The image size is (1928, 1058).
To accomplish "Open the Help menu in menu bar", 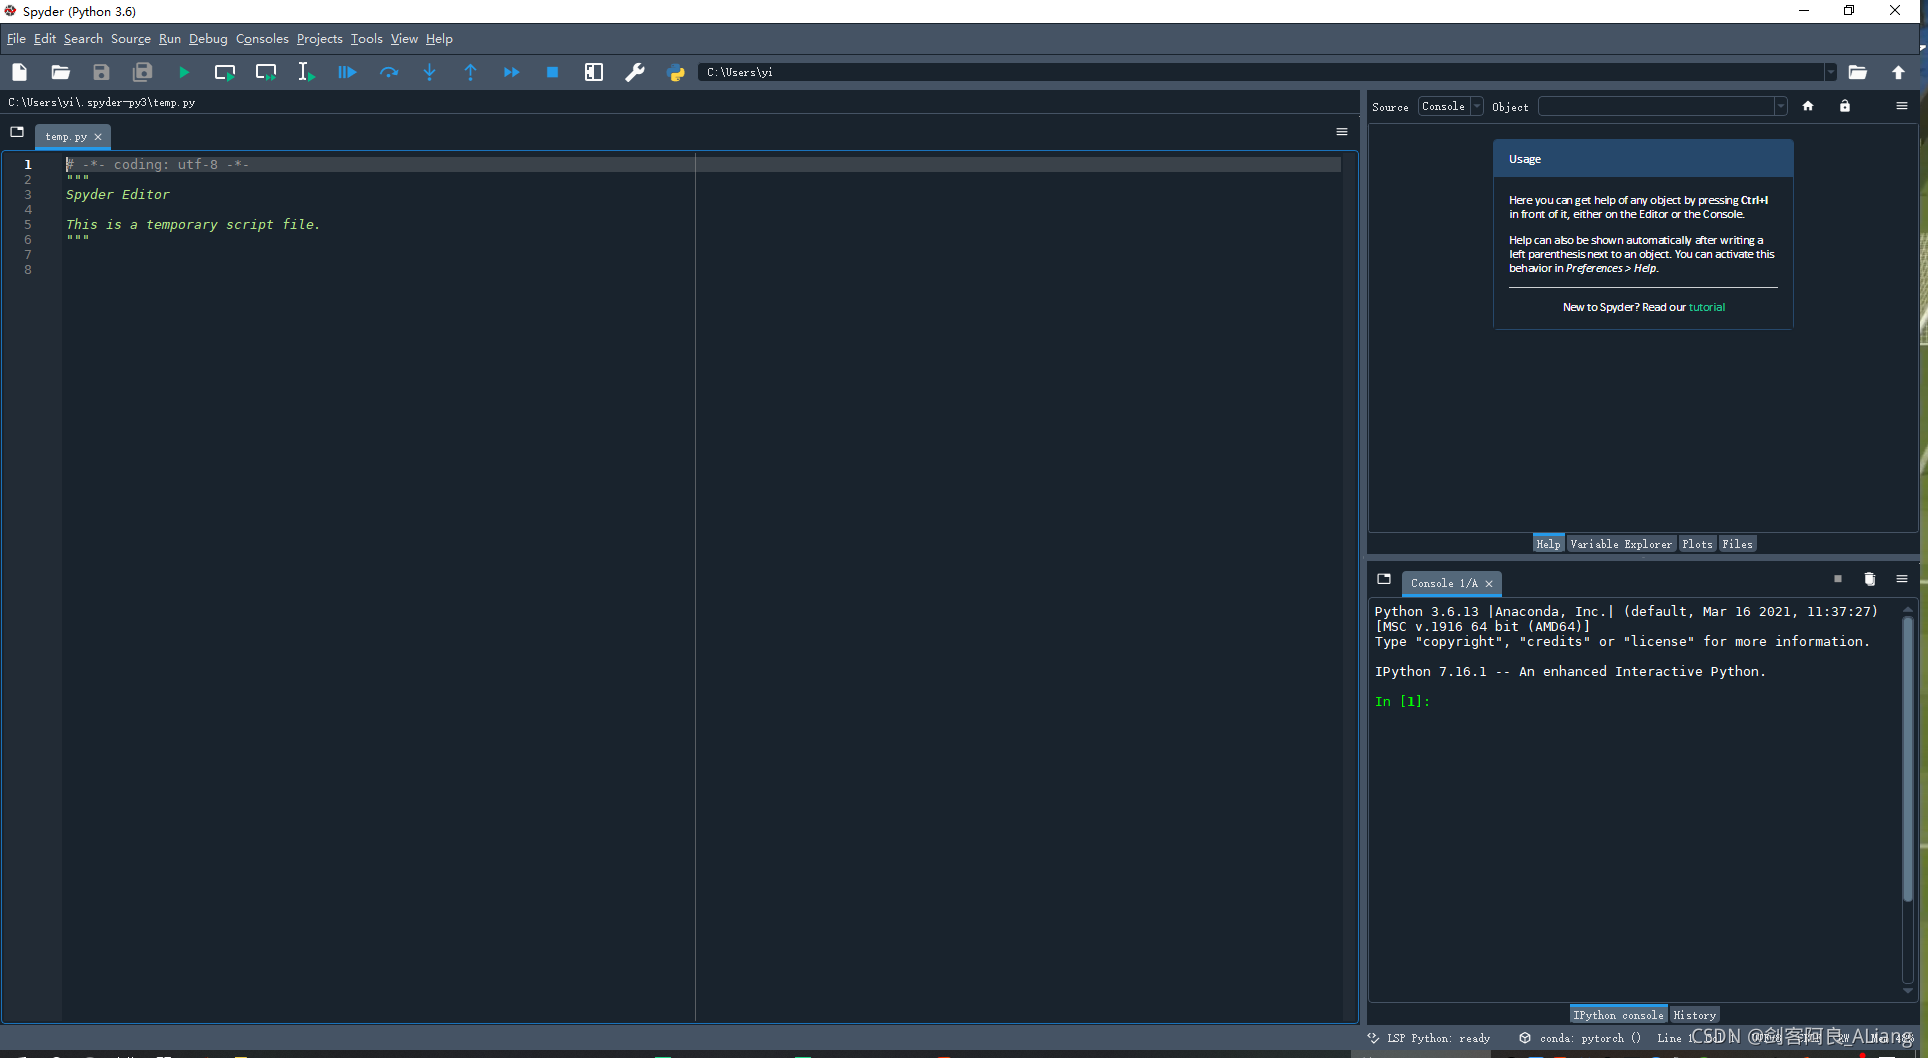I will click(x=439, y=39).
